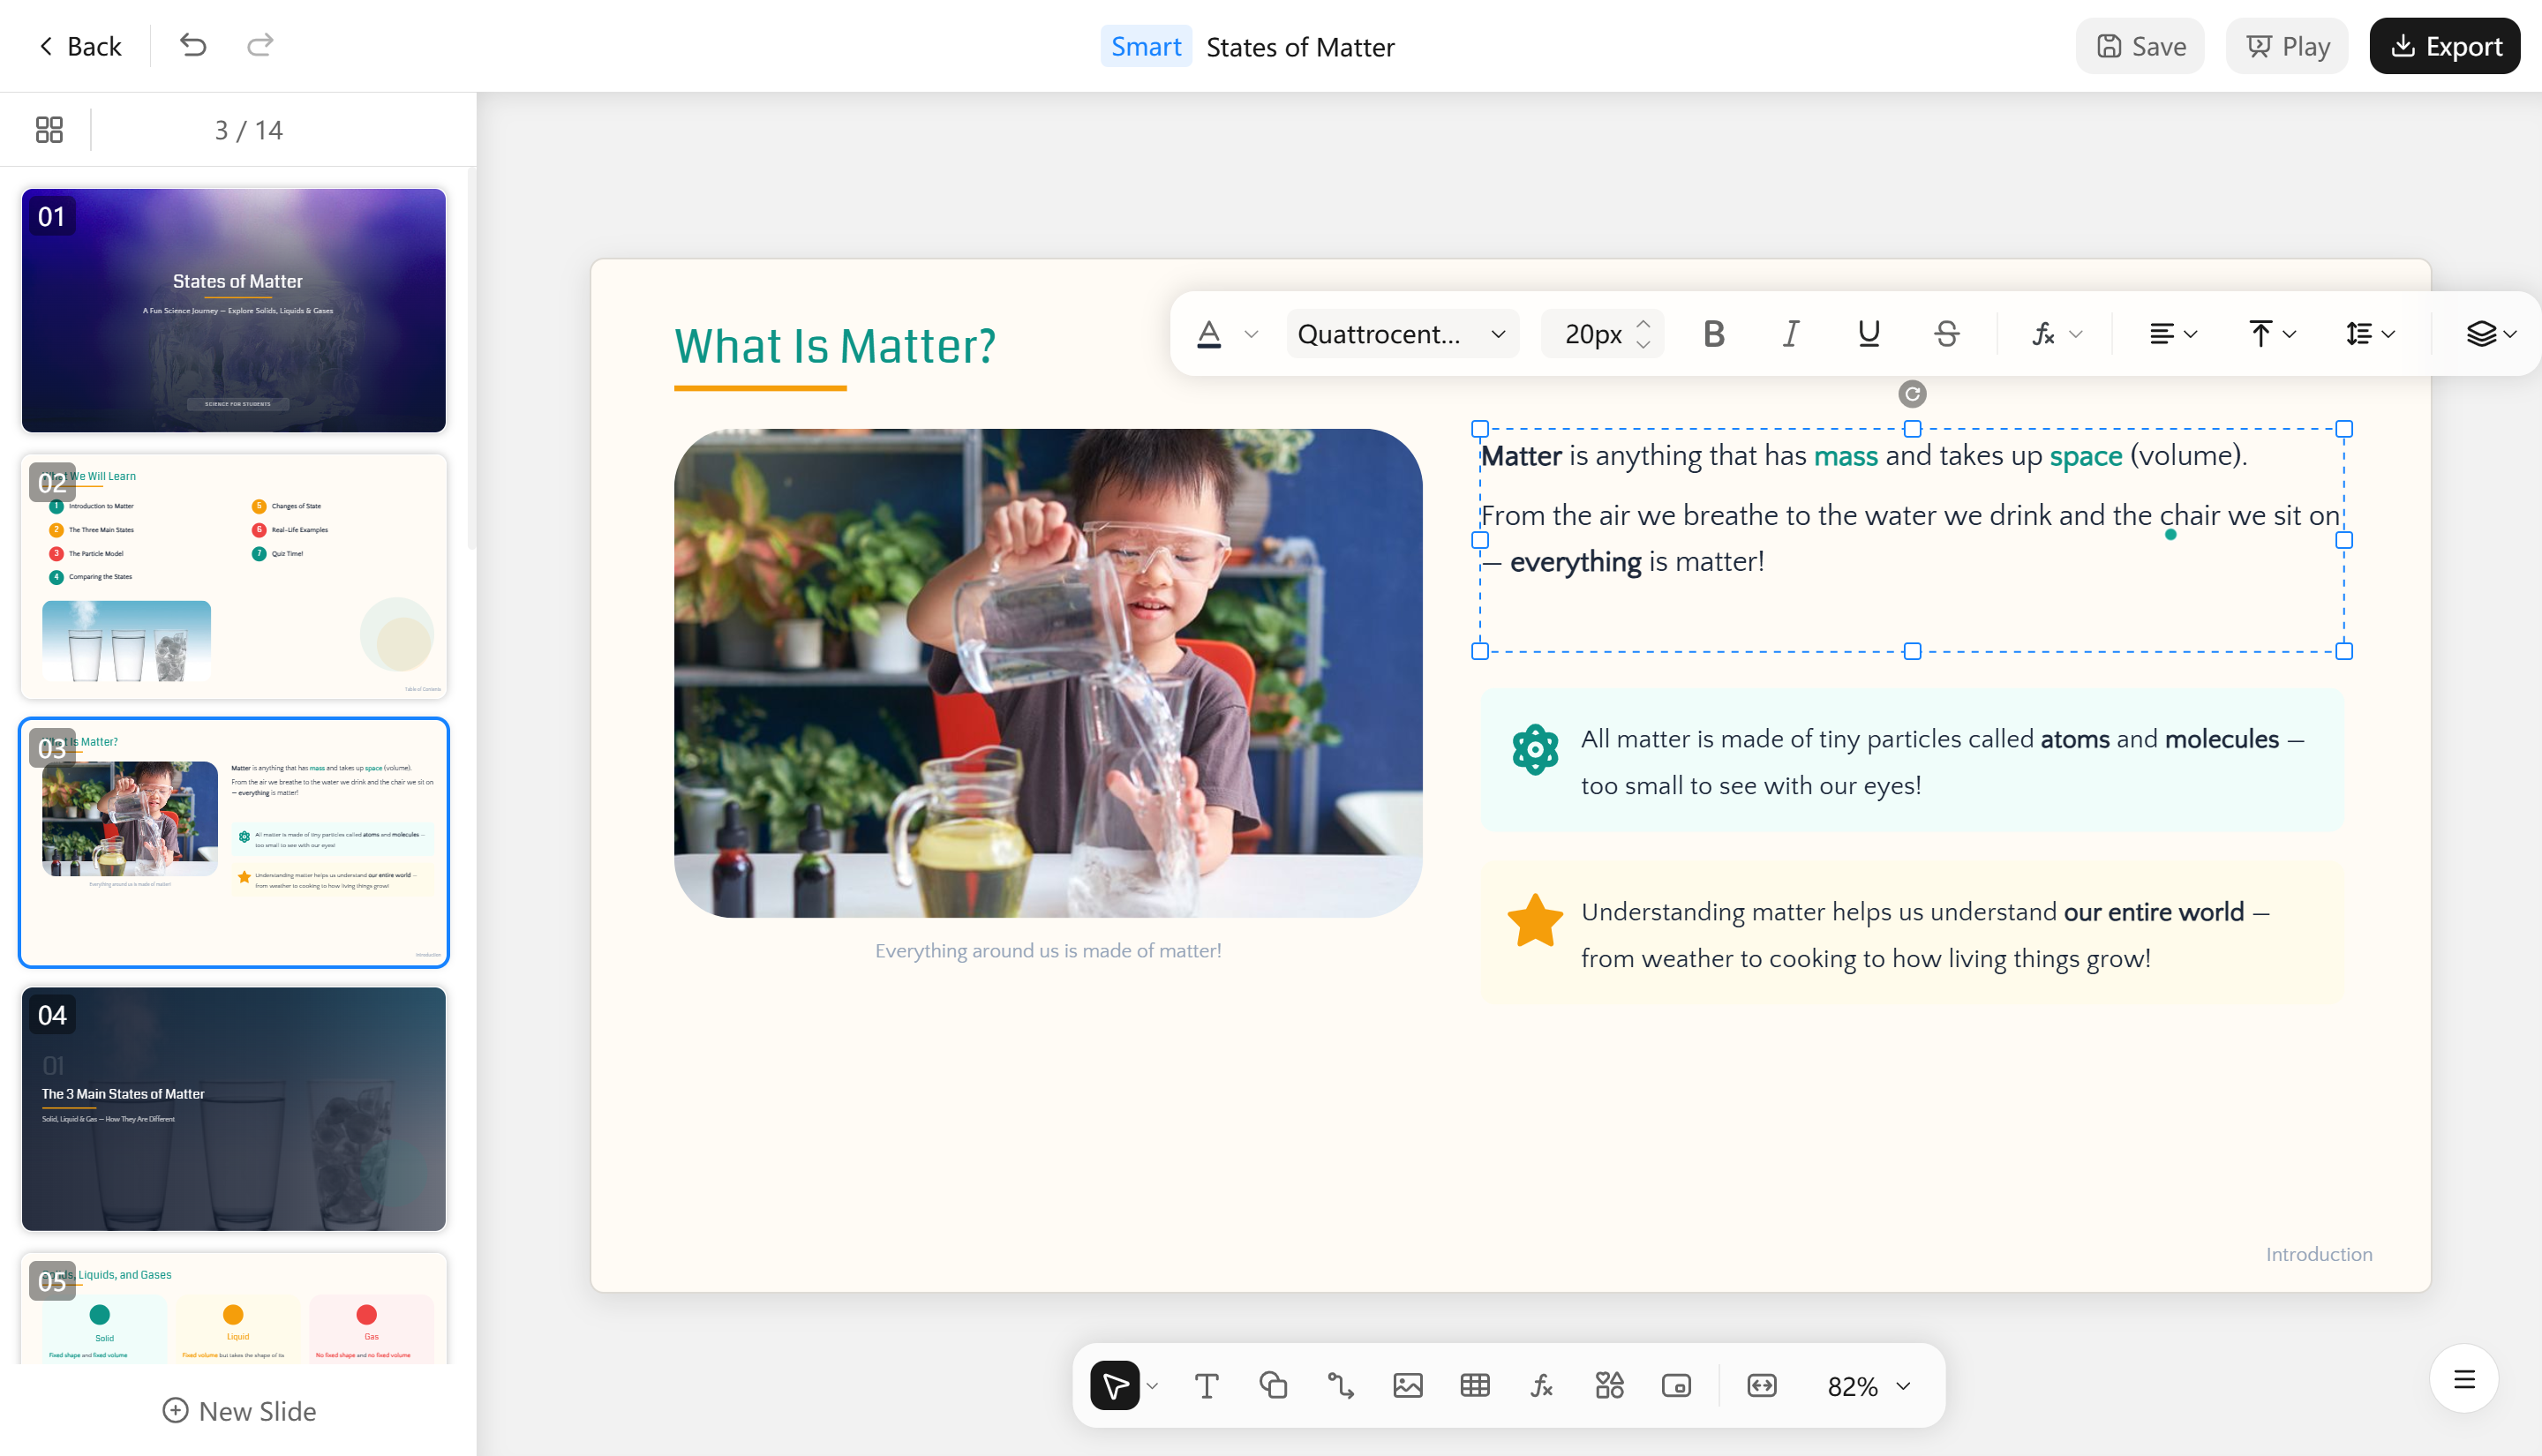Select slide 04 The 3 Main States thumbnail
The height and width of the screenshot is (1456, 2542).
[x=234, y=1109]
